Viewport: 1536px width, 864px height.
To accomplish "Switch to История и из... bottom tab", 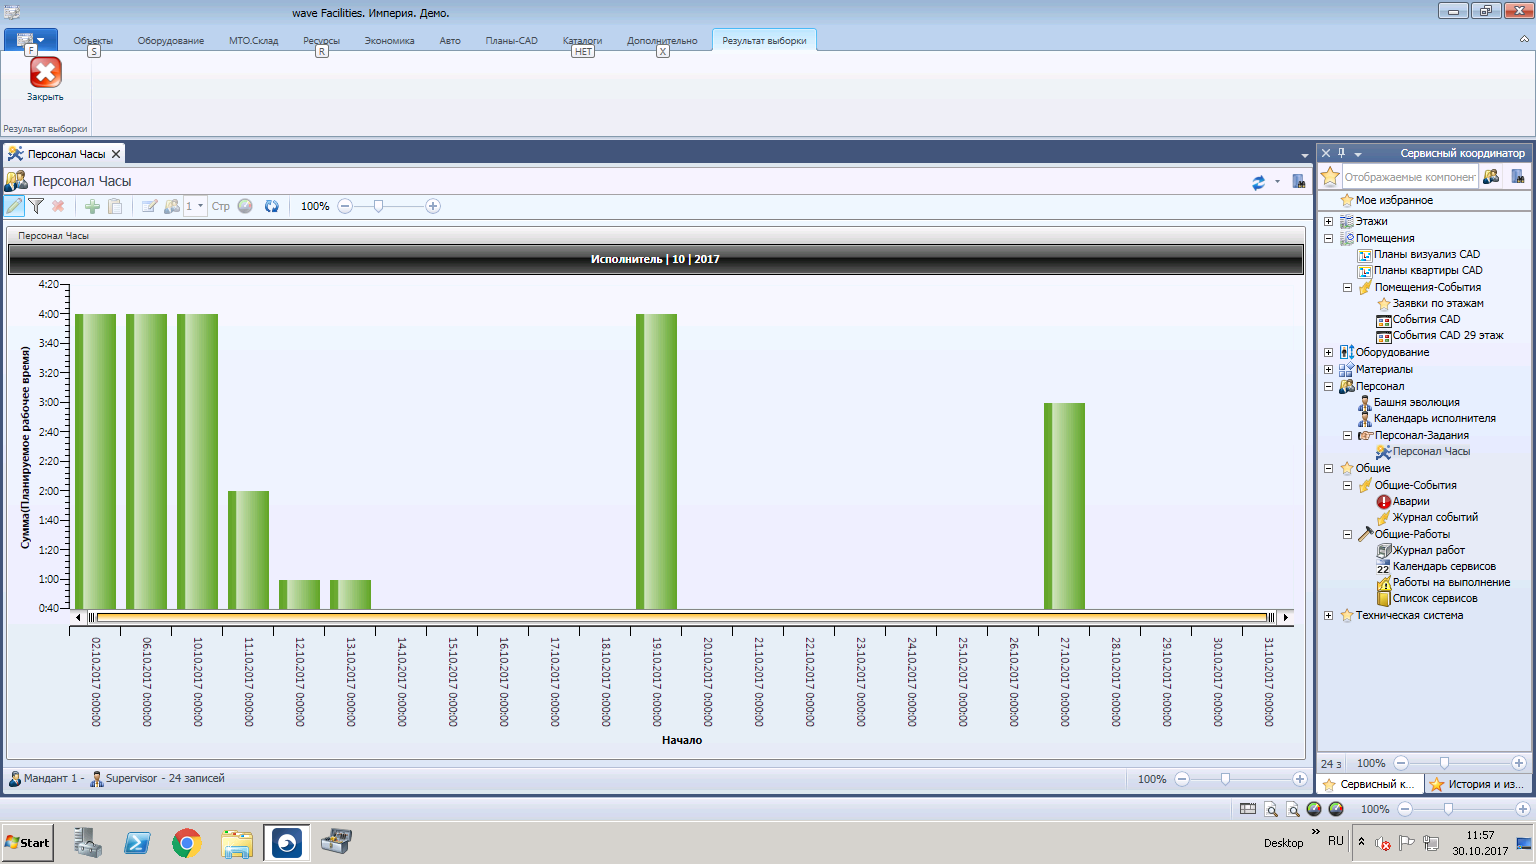I will (x=1476, y=784).
